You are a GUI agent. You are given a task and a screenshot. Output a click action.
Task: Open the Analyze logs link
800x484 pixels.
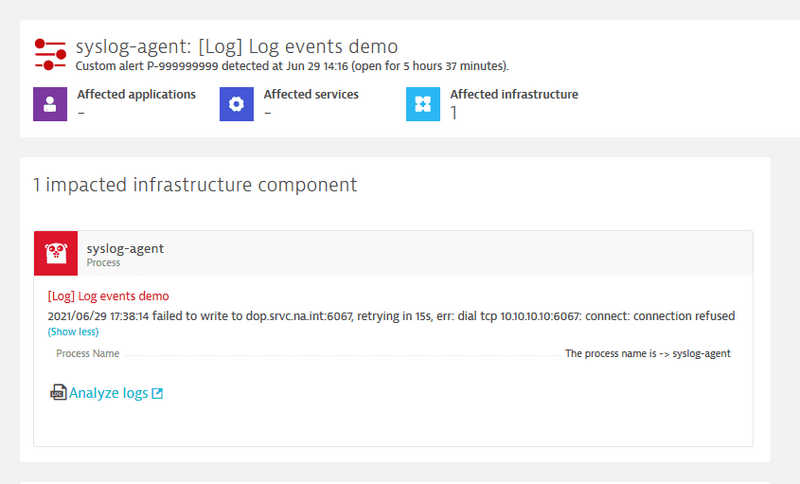(108, 393)
